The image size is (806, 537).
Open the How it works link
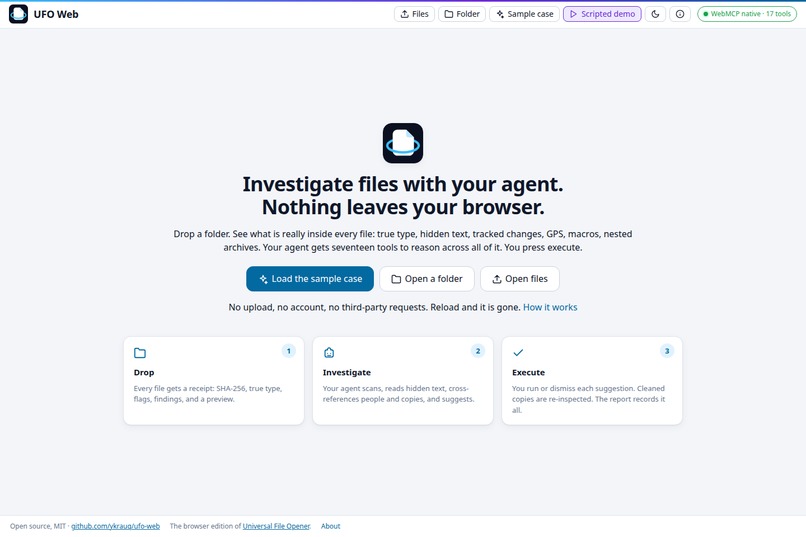coord(550,307)
